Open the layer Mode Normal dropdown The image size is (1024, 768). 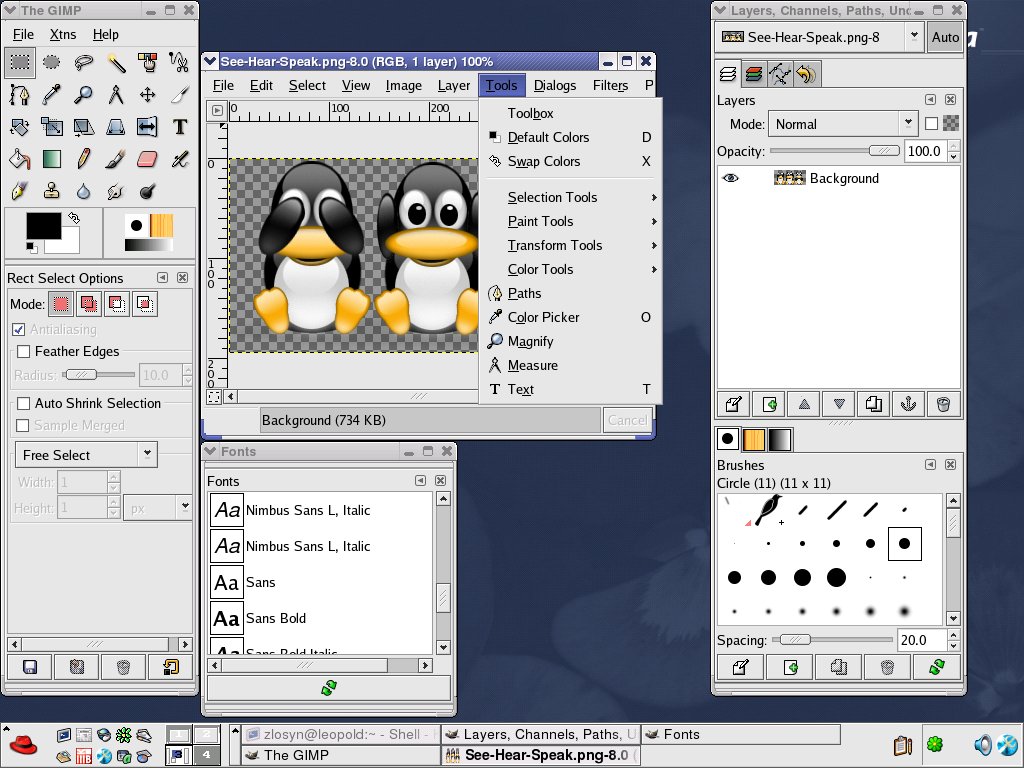coord(842,124)
